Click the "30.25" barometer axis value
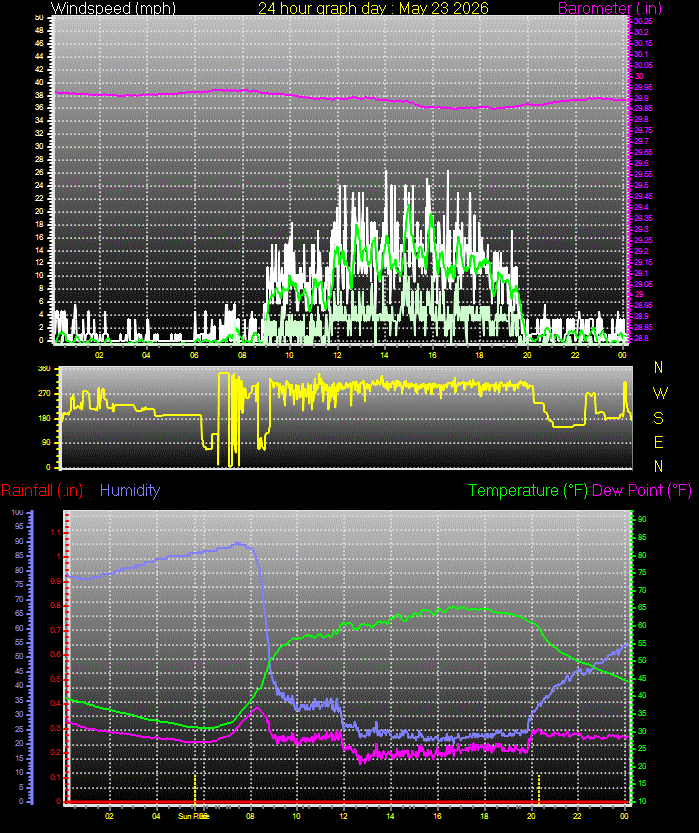Image resolution: width=699 pixels, height=833 pixels. (643, 21)
